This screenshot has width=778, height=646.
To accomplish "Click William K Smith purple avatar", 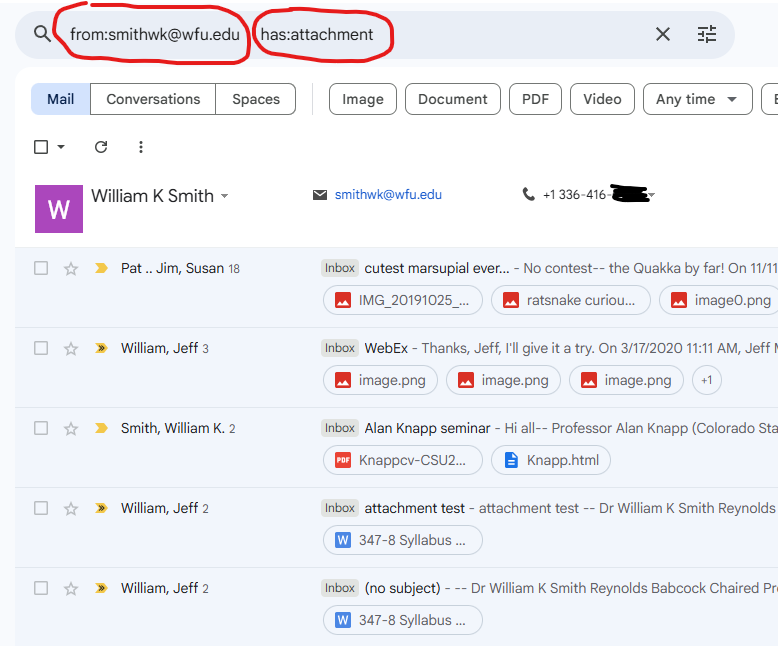I will coord(59,209).
